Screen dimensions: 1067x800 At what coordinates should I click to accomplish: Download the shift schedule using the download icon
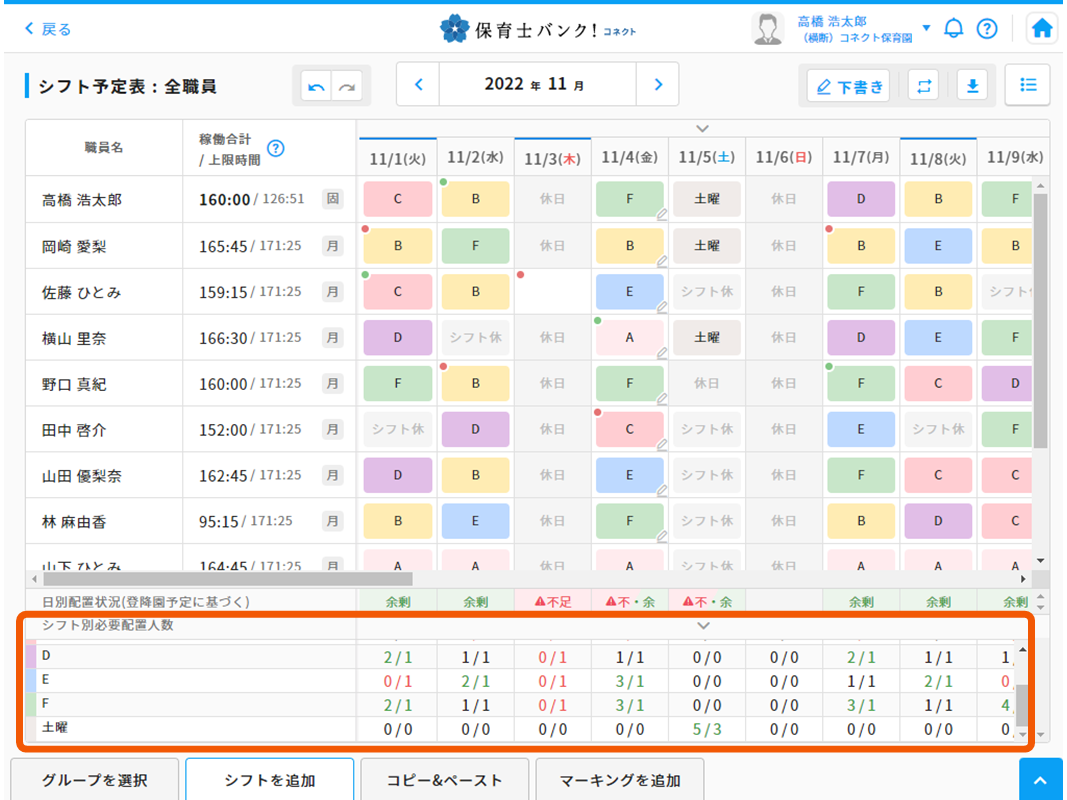[972, 86]
